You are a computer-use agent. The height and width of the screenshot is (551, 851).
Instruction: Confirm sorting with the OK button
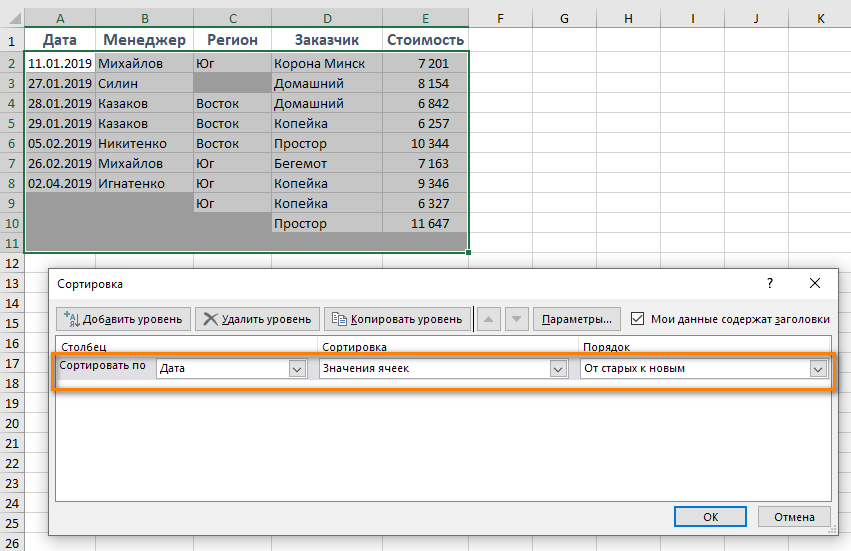[710, 517]
